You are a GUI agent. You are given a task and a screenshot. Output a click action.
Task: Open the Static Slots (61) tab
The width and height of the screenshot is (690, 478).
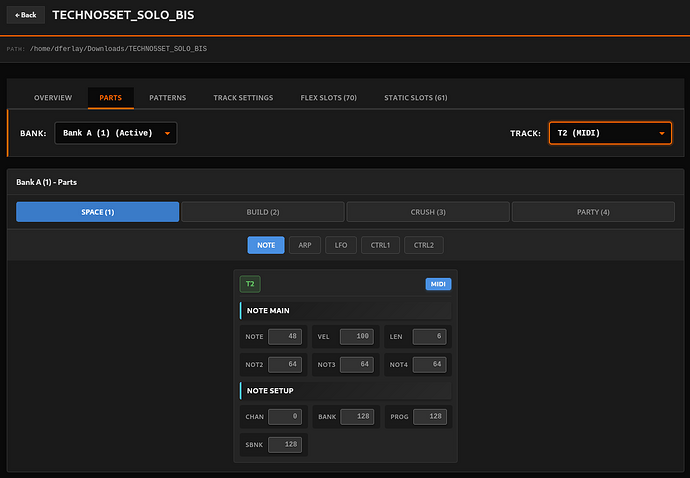tap(415, 98)
